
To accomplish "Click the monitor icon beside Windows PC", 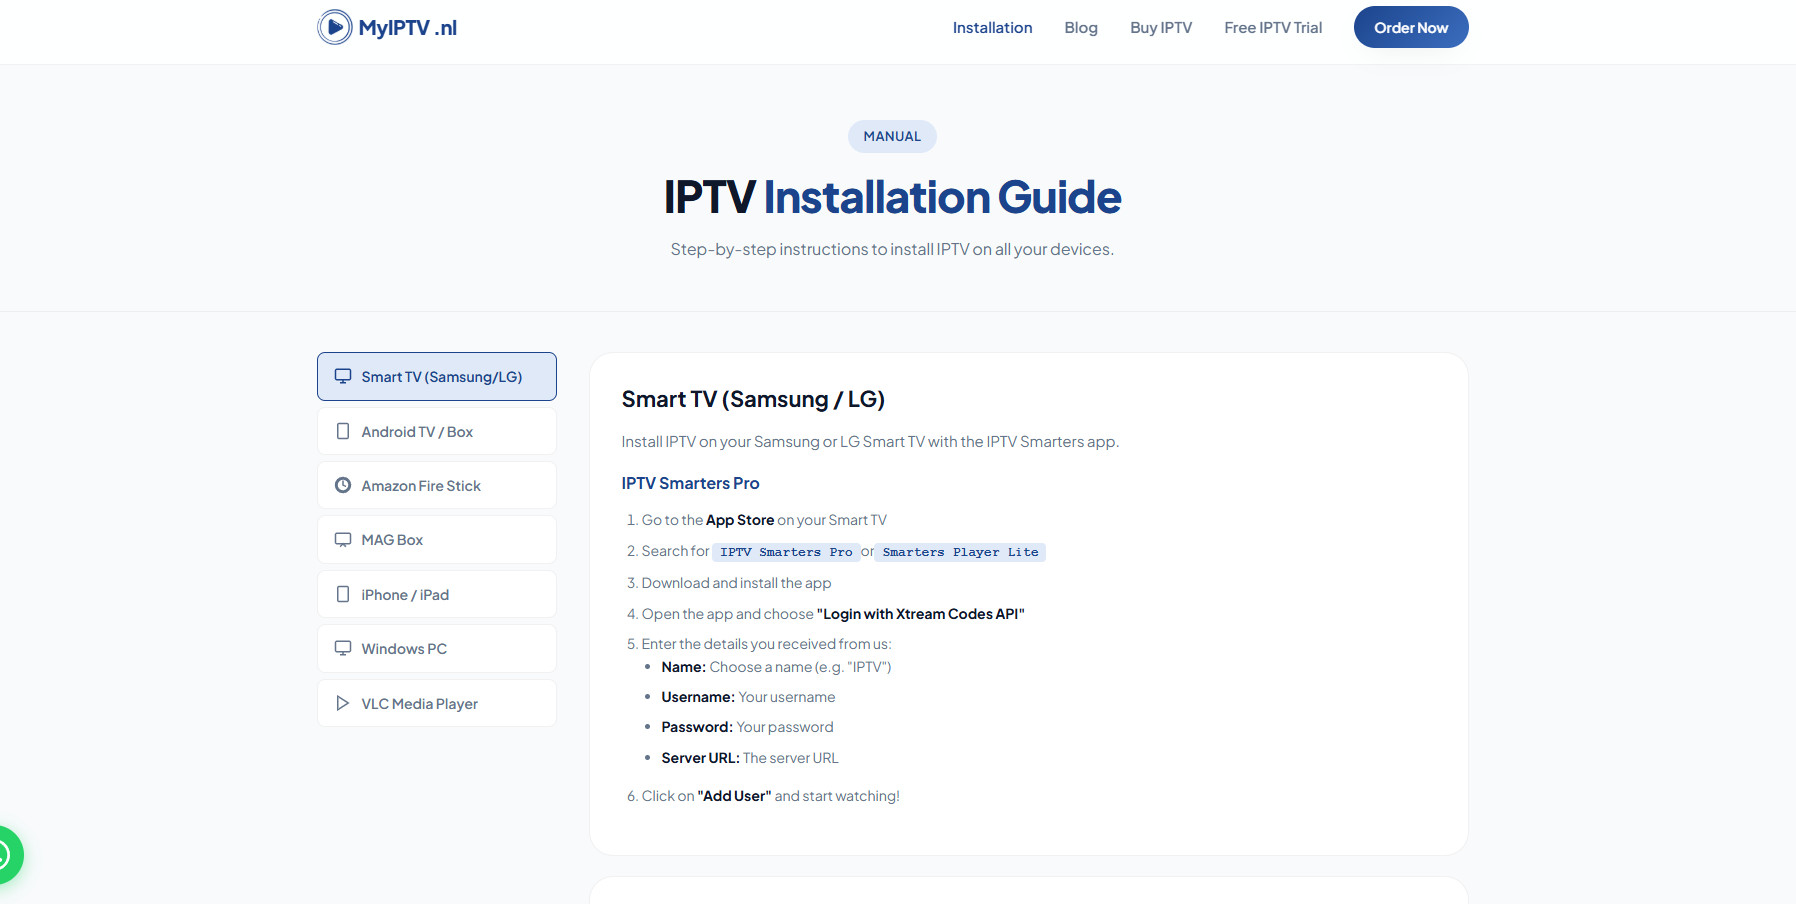I will point(343,648).
